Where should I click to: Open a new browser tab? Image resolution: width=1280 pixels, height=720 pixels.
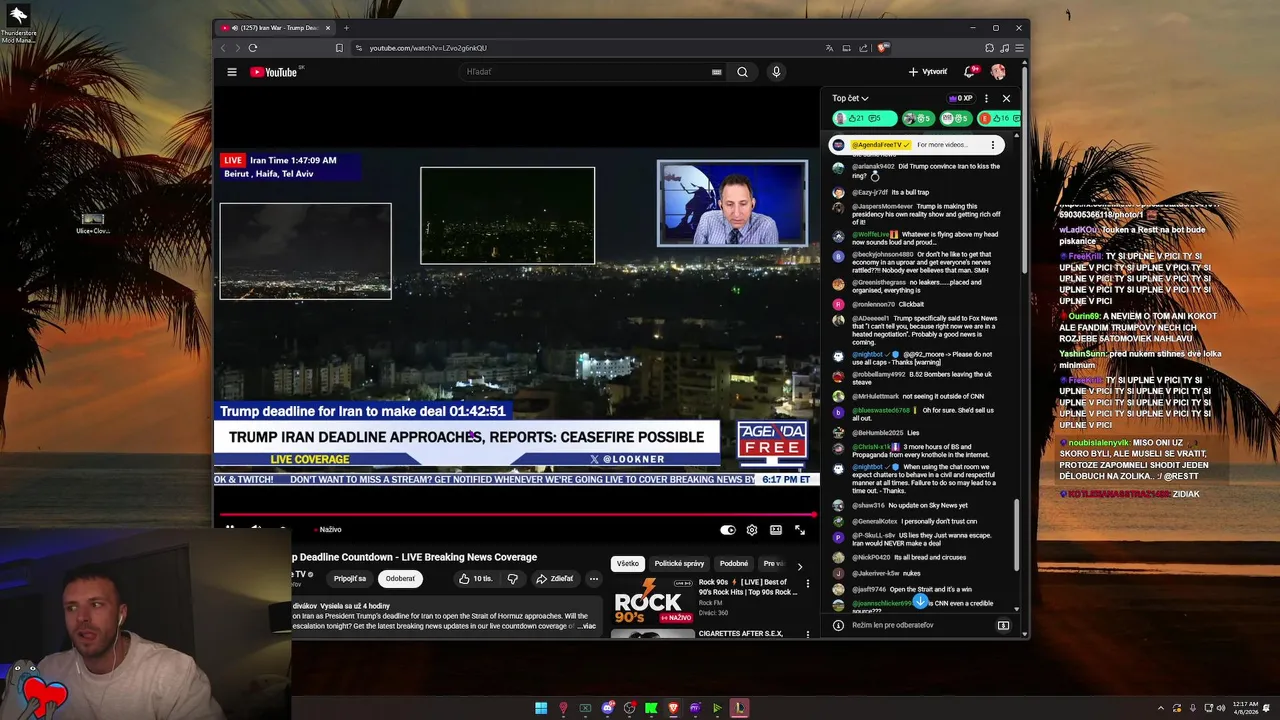[x=347, y=28]
